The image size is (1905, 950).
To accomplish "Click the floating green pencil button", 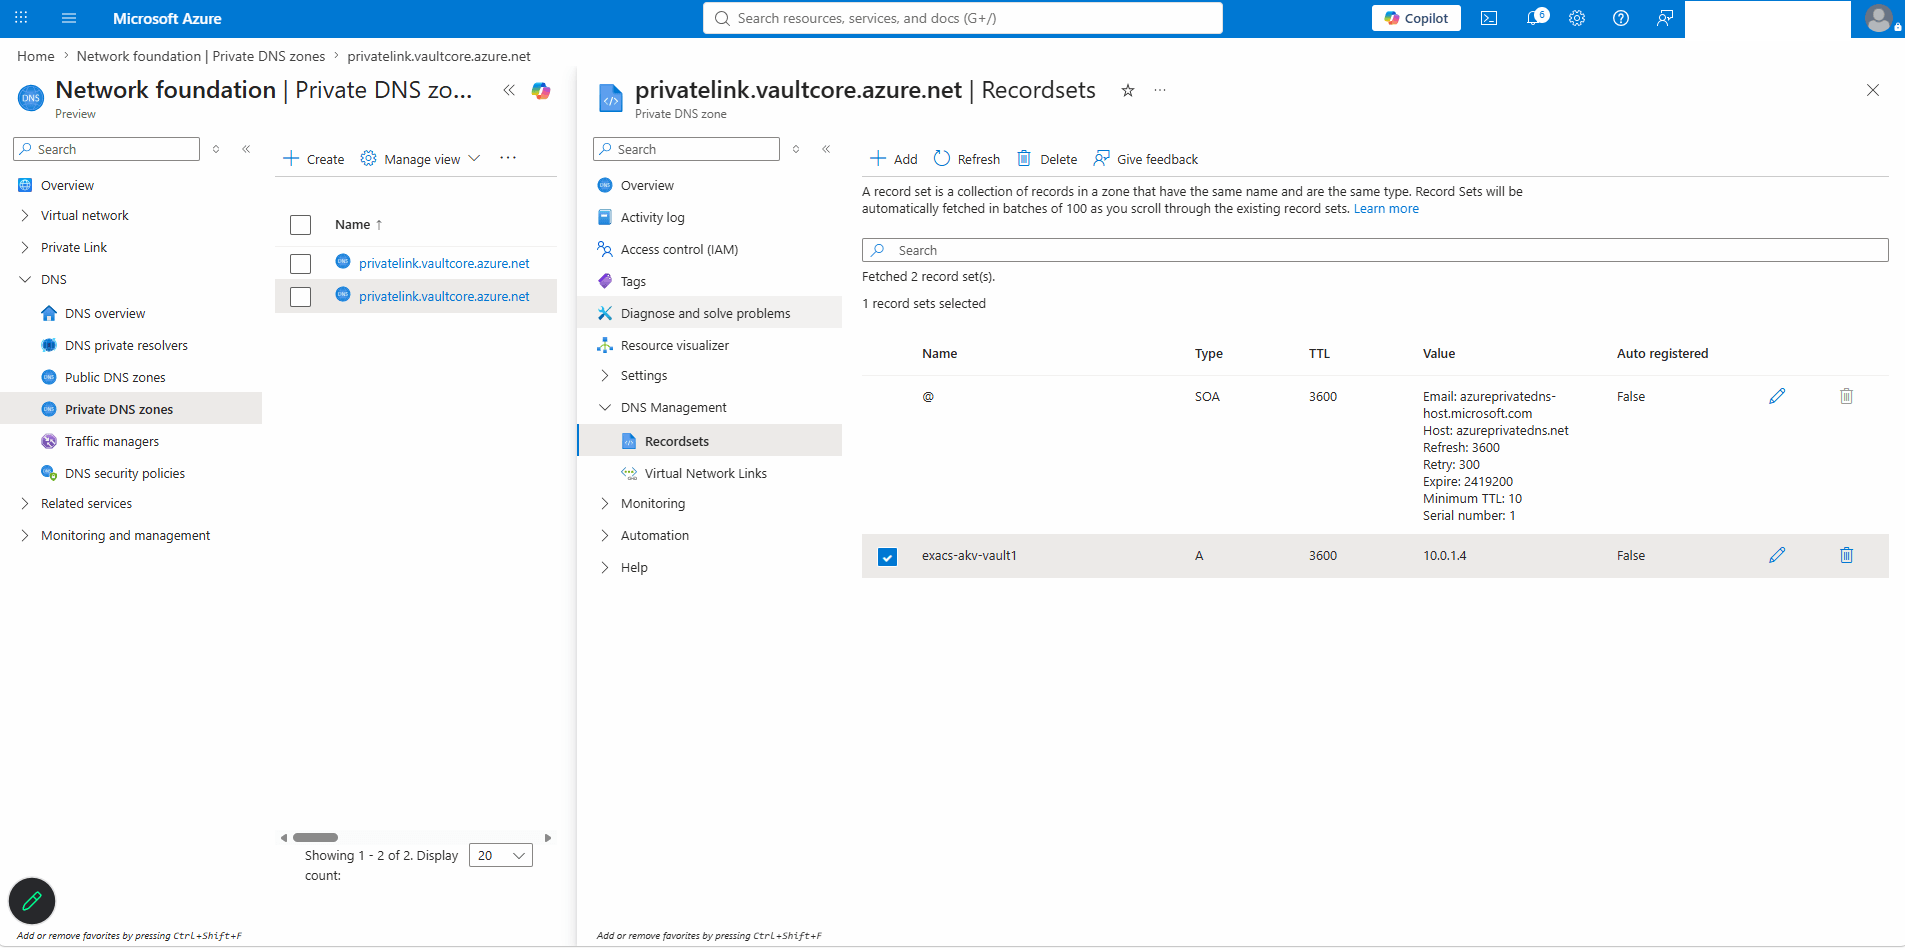I will pos(32,901).
